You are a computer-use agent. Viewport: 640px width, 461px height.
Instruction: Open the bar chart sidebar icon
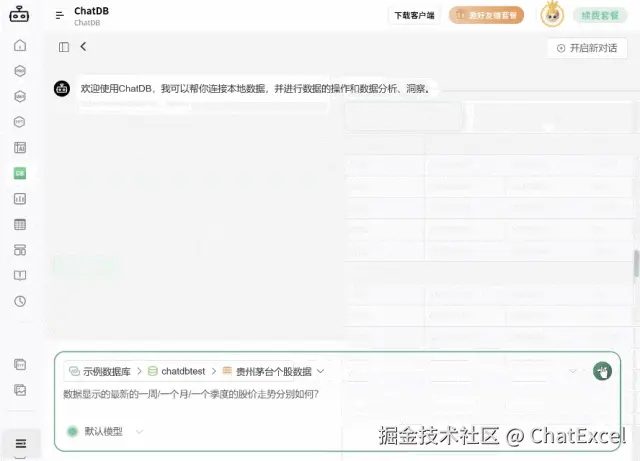[20, 199]
